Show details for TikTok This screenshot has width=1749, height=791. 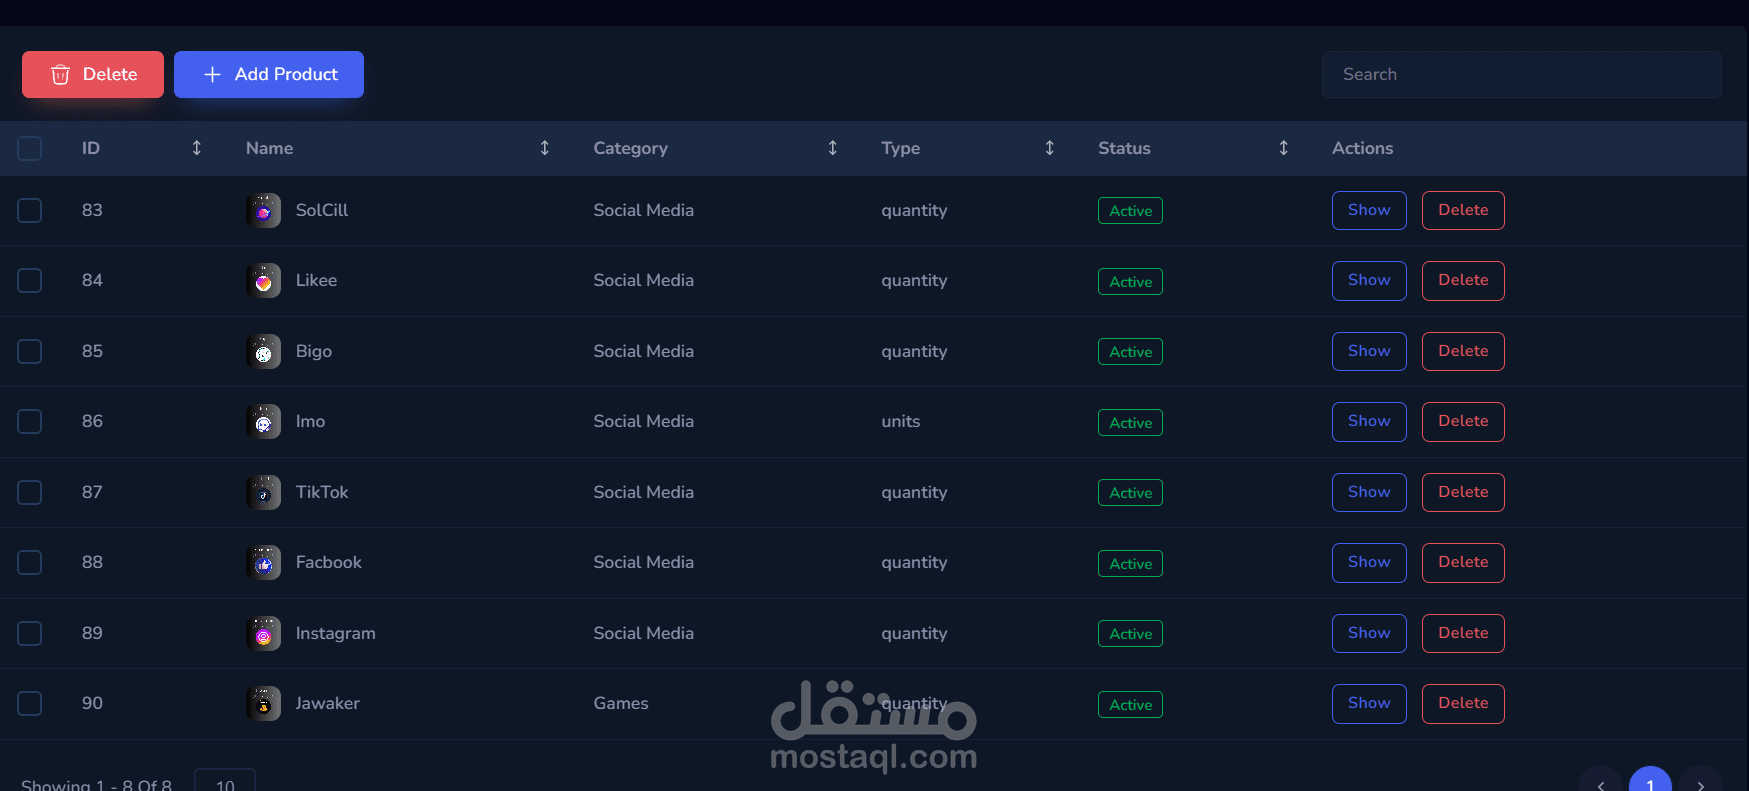[1369, 493]
